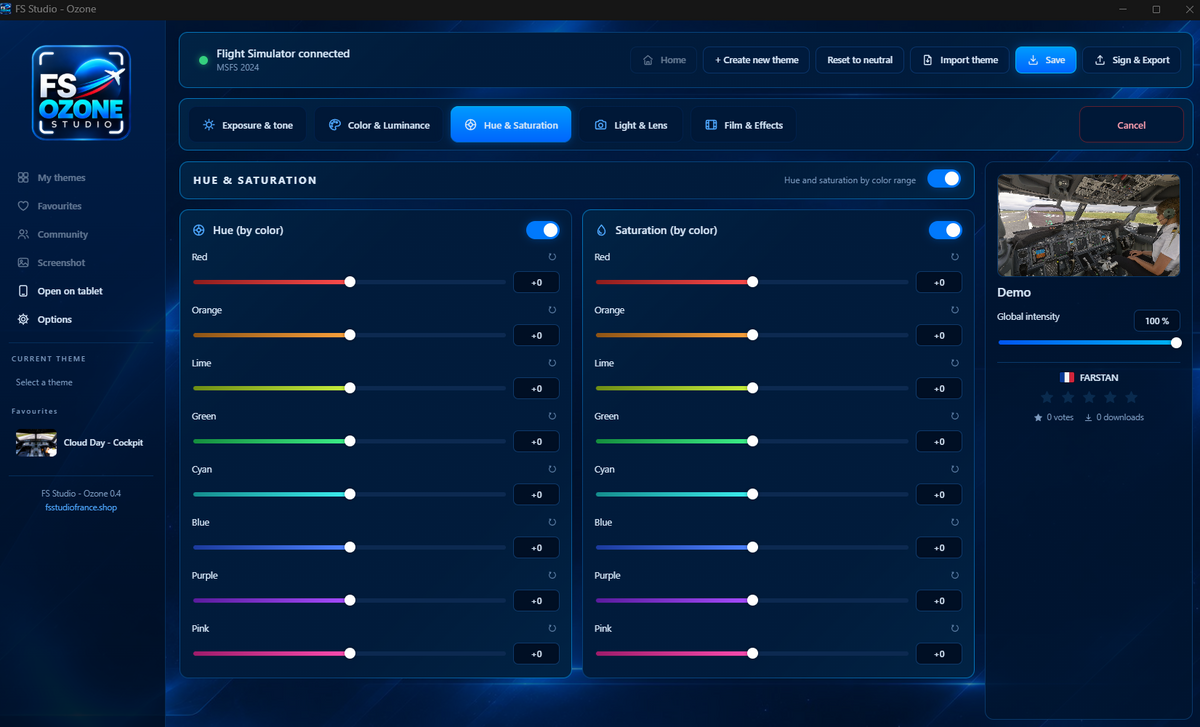Screen dimensions: 1200x727
Task: Reset the Hue Pink slider icon
Action: 552,628
